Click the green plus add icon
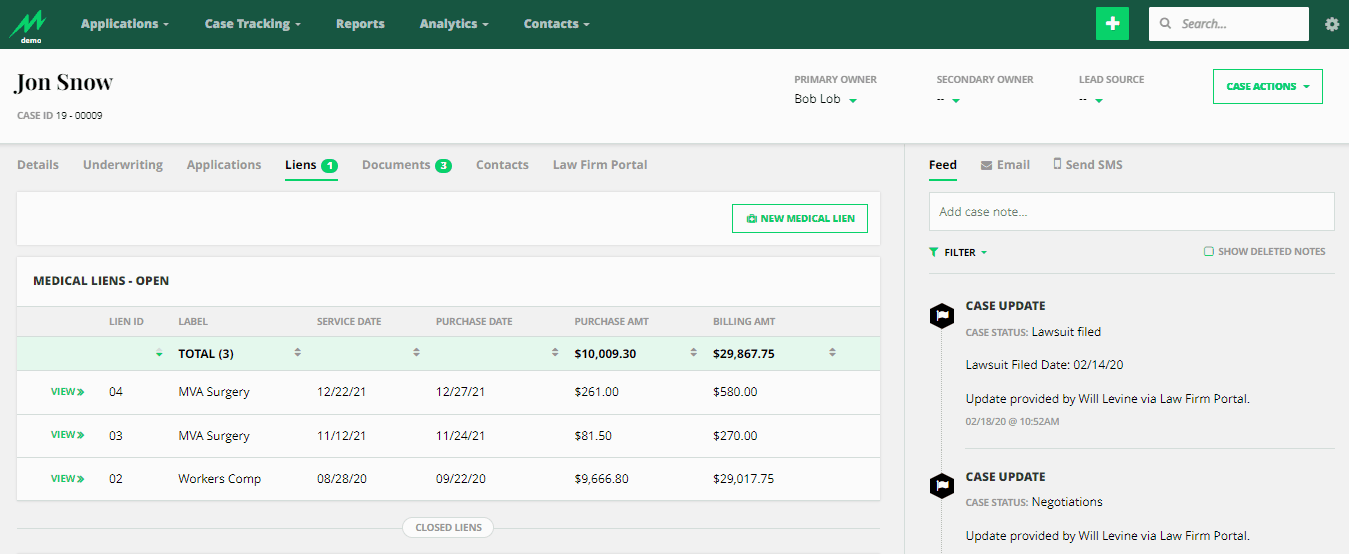 pyautogui.click(x=1112, y=24)
